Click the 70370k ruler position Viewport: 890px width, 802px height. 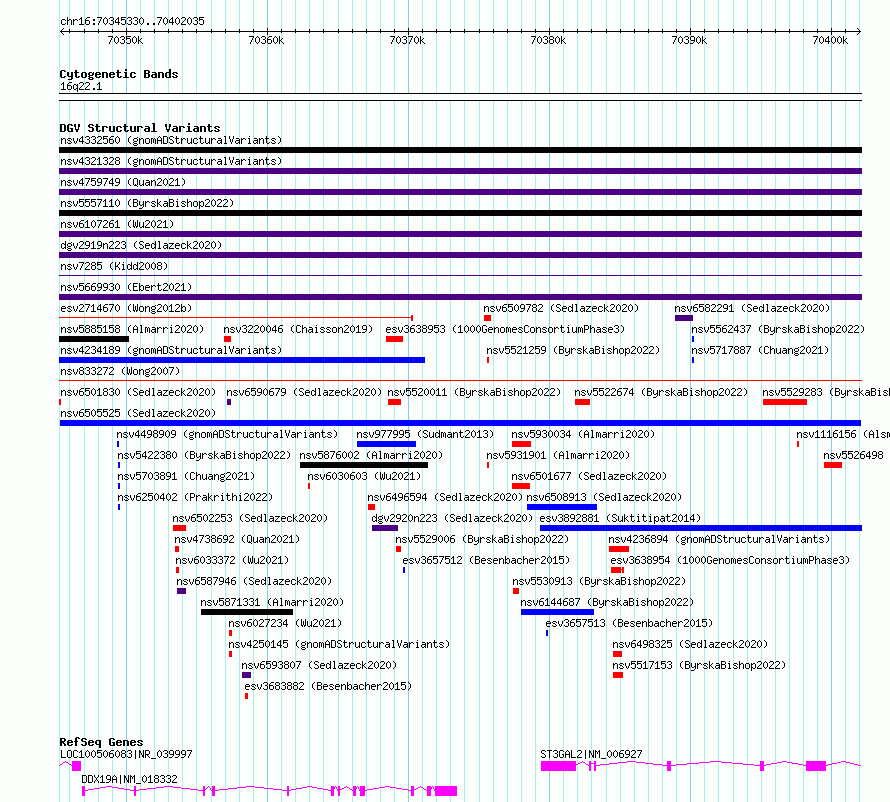pos(407,40)
